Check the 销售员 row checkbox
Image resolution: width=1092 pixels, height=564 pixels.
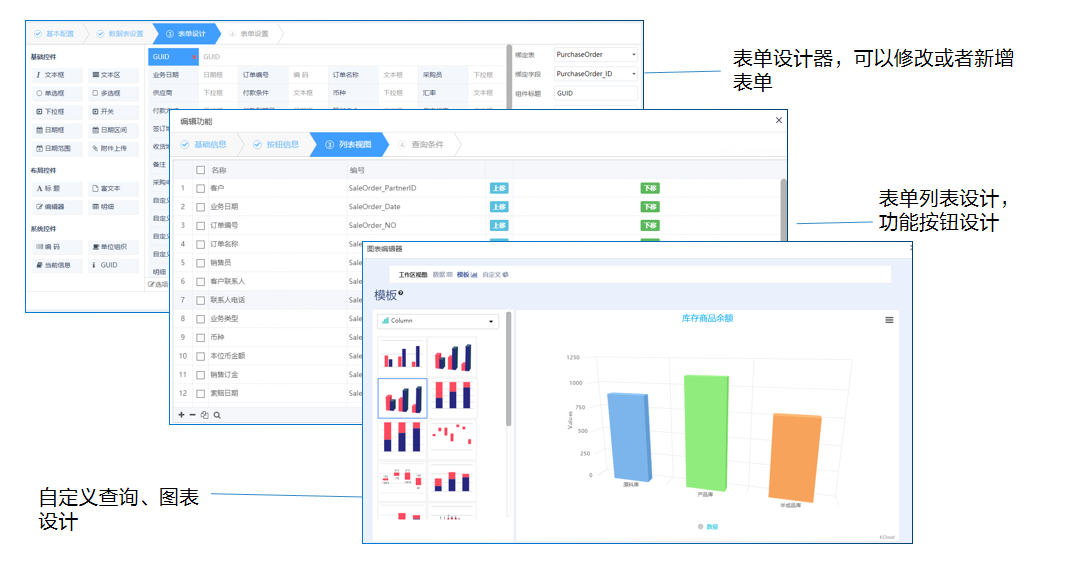[201, 263]
